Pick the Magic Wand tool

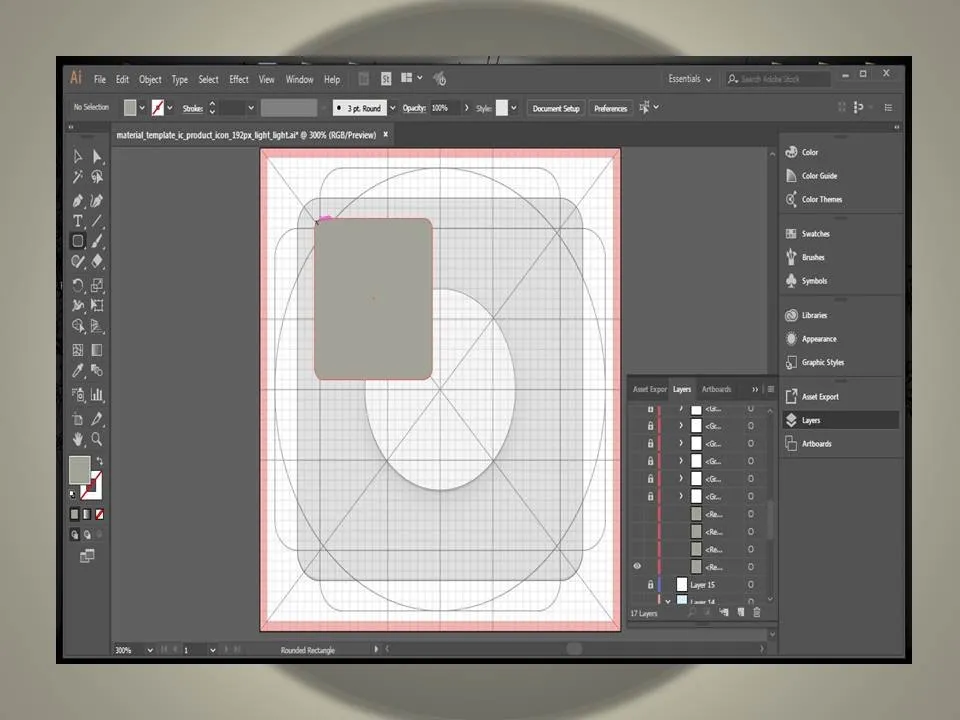coord(78,177)
